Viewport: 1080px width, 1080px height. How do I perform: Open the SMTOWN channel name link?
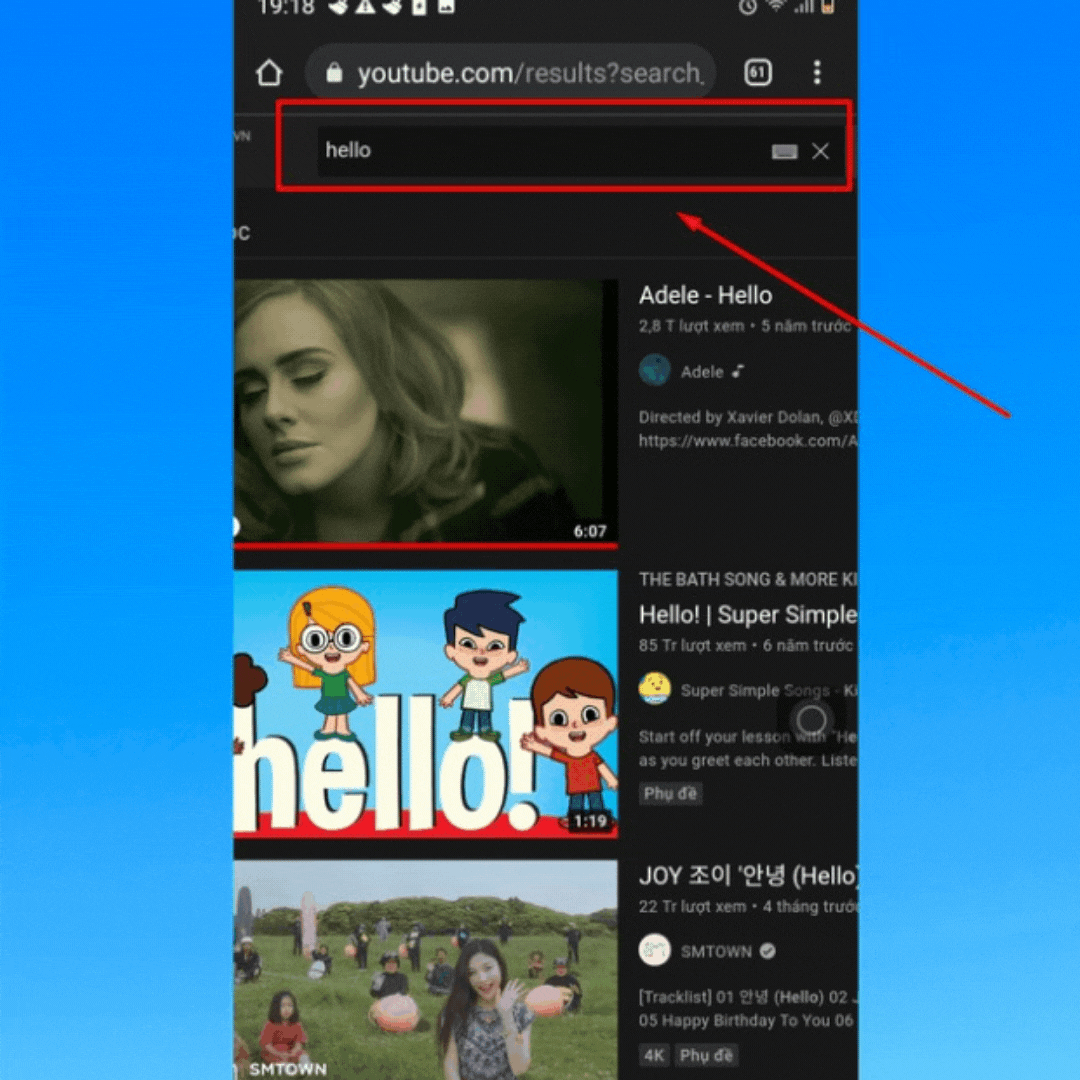click(x=716, y=951)
